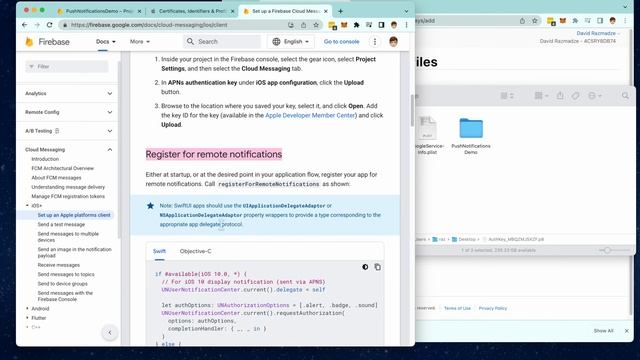640x360 pixels.
Task: Expand the Android tree node
Action: click(27, 309)
